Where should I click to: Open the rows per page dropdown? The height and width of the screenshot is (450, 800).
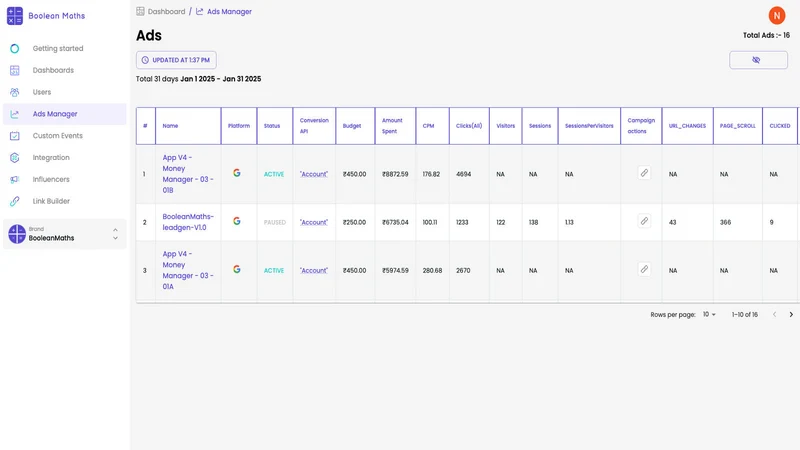click(709, 314)
